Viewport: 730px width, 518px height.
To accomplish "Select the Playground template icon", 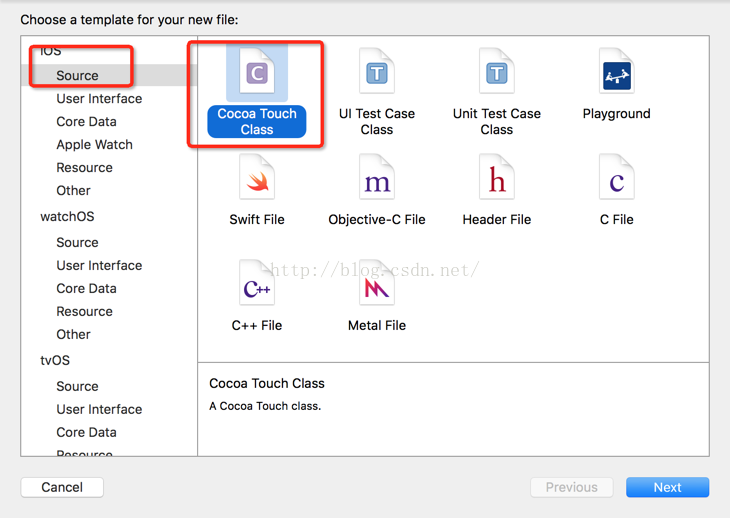I will [617, 71].
